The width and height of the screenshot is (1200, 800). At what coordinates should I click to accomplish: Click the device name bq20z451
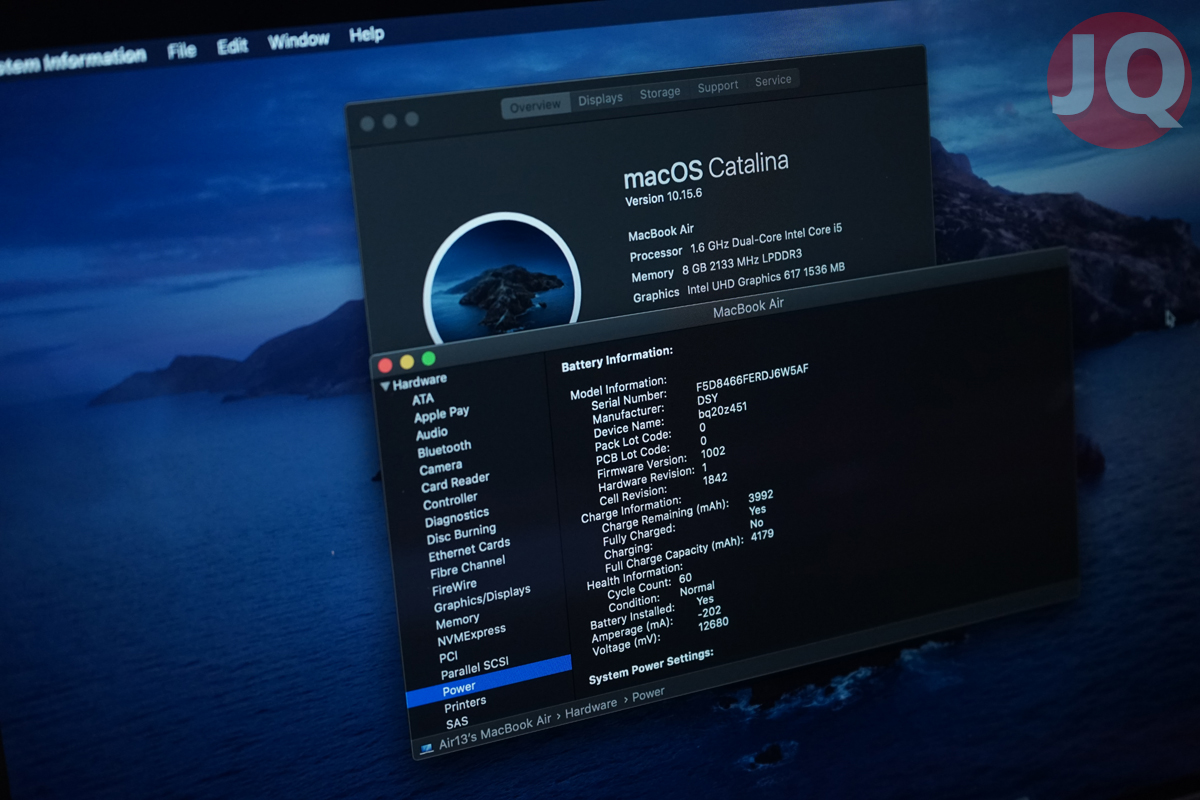(722, 412)
